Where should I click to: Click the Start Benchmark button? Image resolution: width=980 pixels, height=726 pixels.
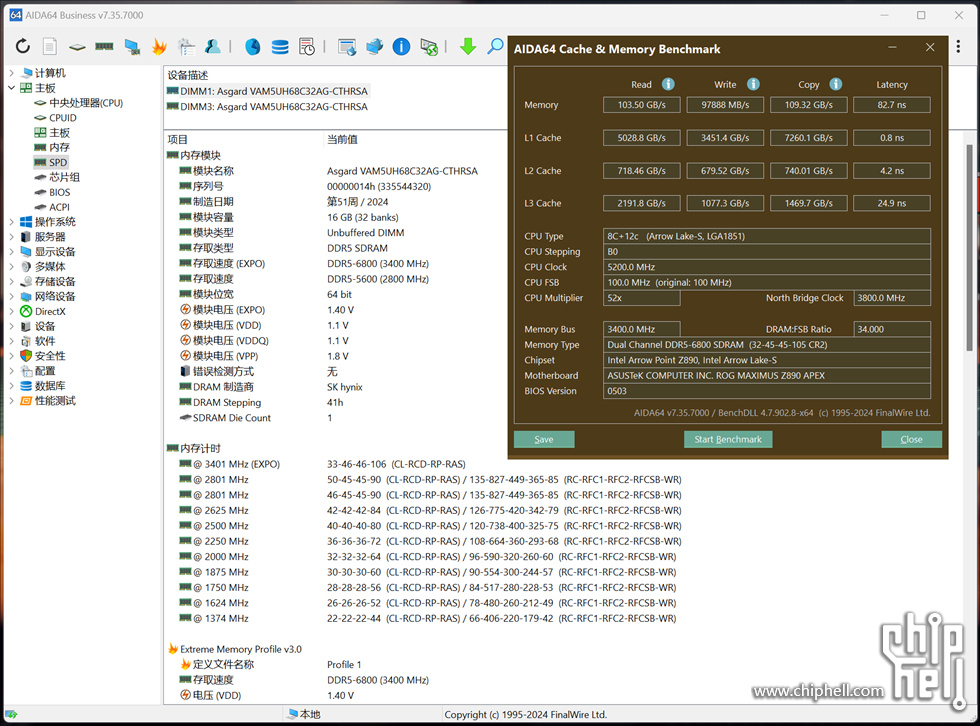(728, 439)
